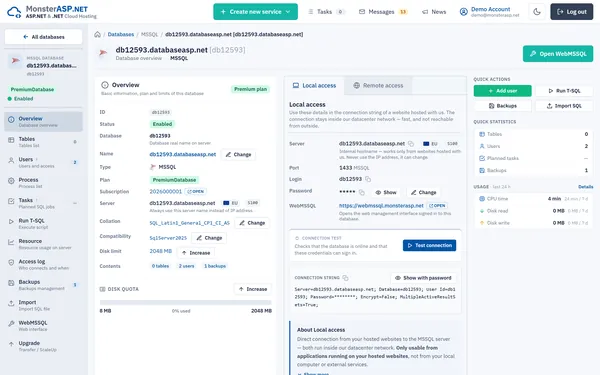This screenshot has height=375, width=600.
Task: Click Show with password button
Action: click(x=423, y=278)
